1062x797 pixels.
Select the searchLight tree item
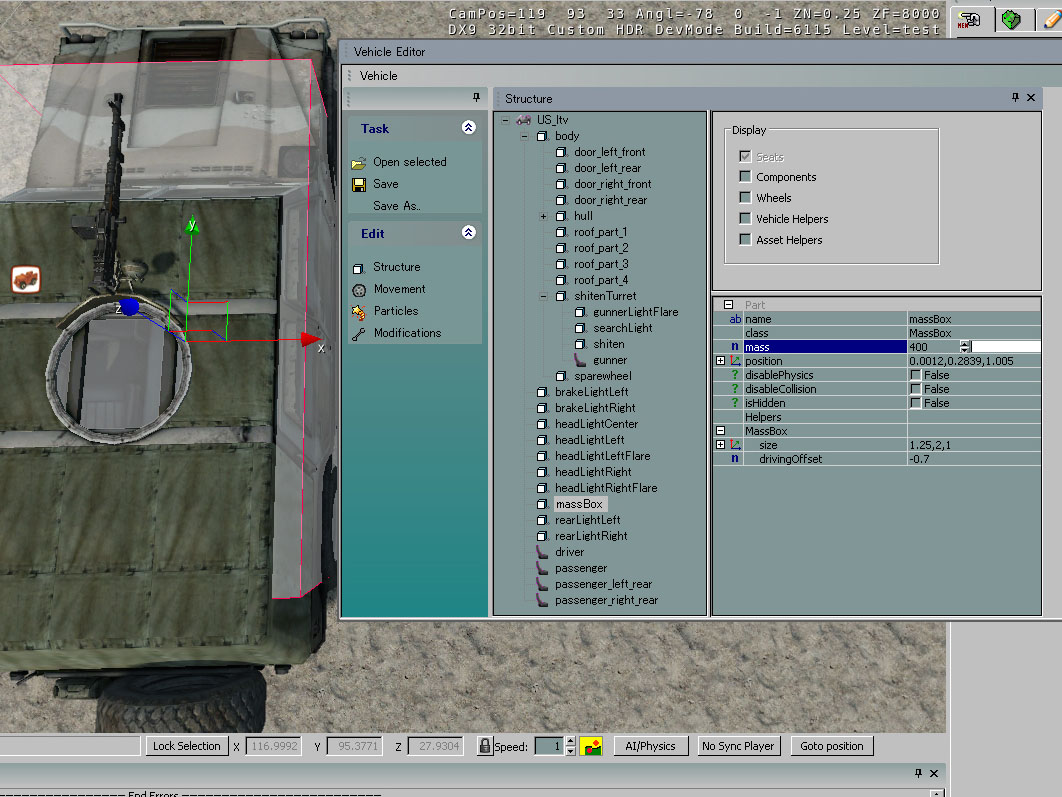click(622, 328)
